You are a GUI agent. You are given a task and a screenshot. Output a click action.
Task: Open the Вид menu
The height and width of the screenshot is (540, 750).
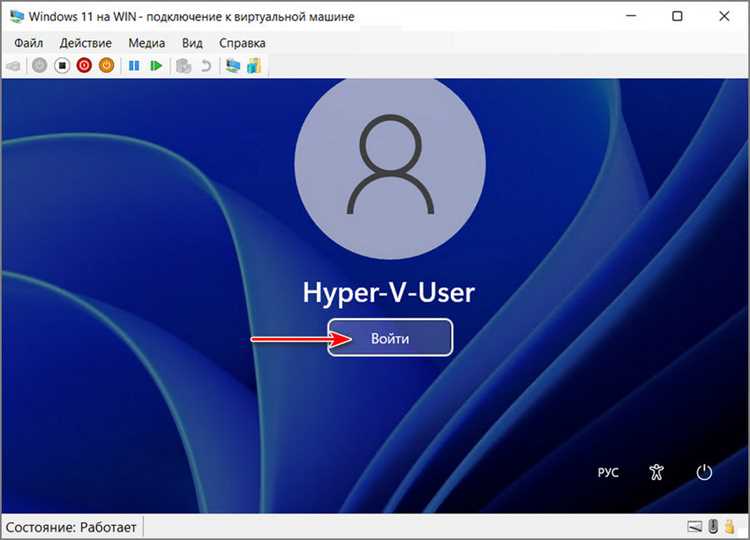click(x=192, y=43)
